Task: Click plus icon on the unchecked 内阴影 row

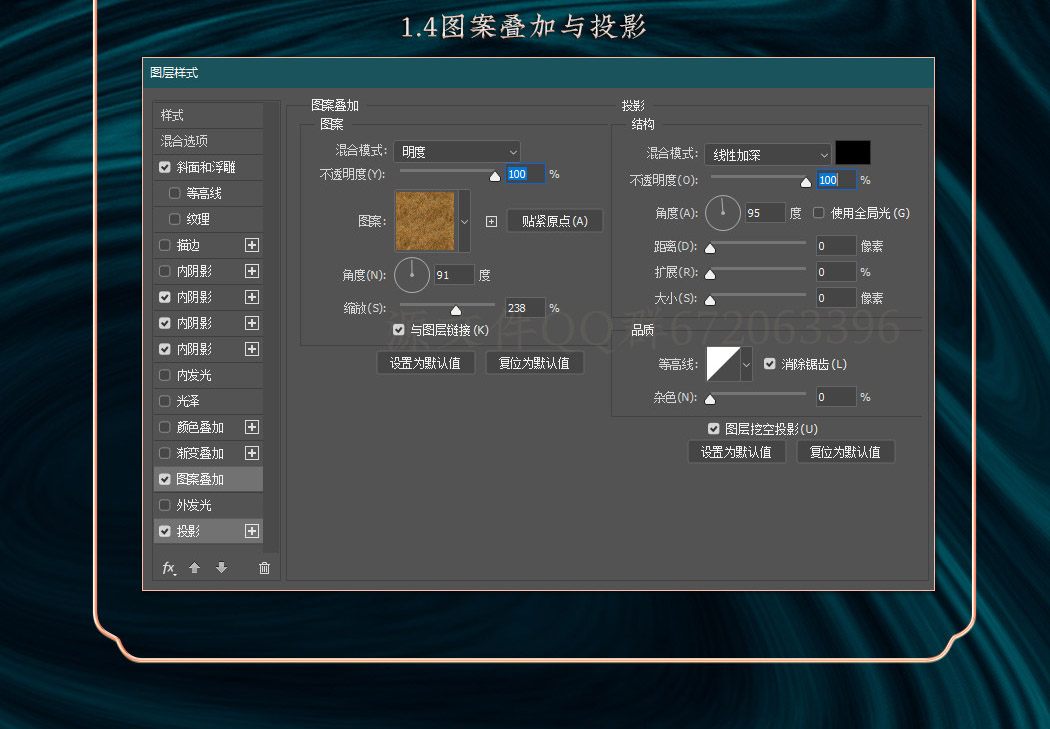Action: pos(252,271)
